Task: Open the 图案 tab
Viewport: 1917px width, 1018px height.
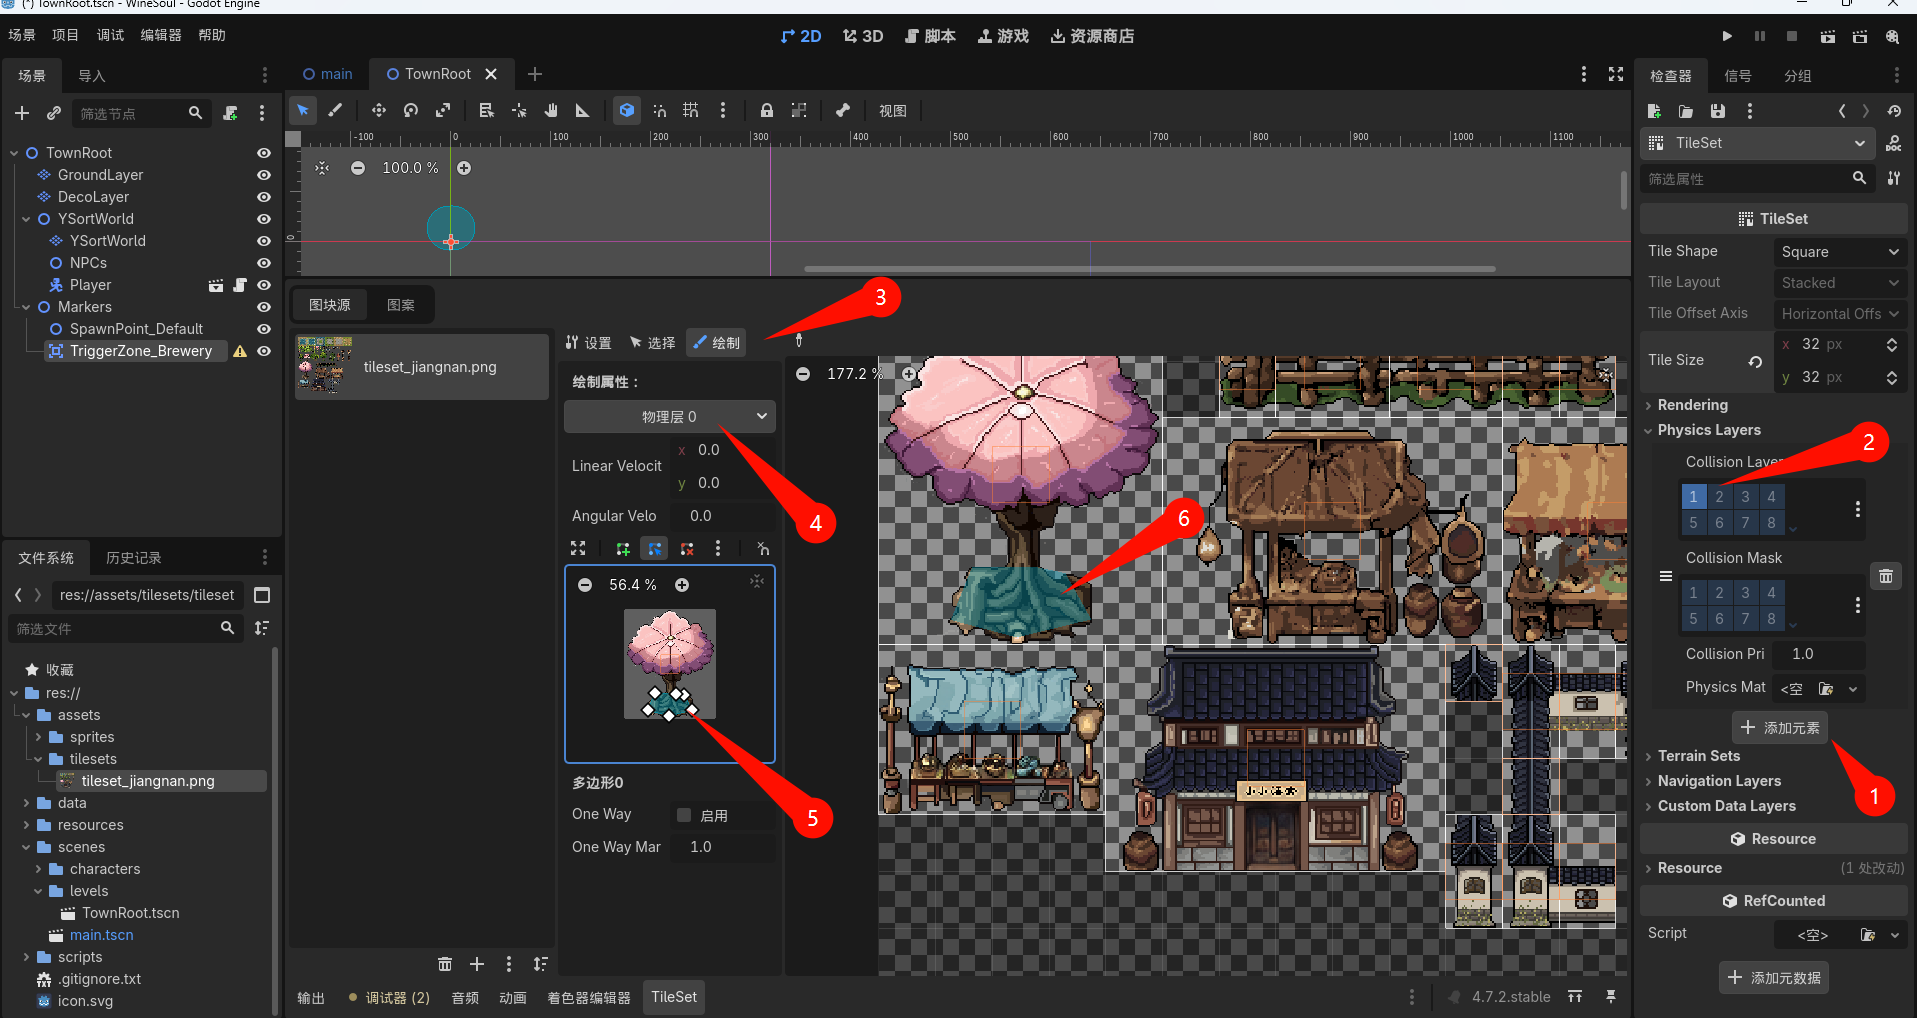Action: [401, 305]
